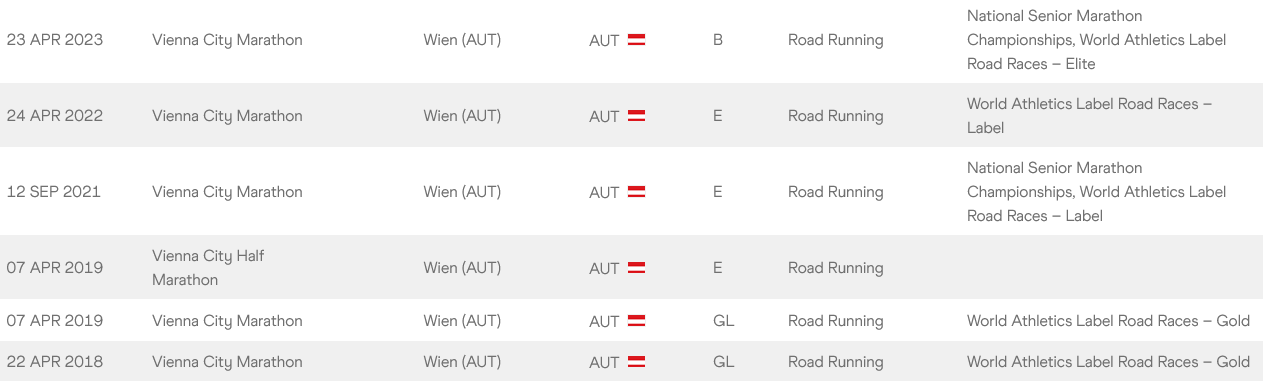Screen dimensions: 1263x381
Task: Click the Austria flag in the 12 SEP 2021 row
Action: (636, 192)
